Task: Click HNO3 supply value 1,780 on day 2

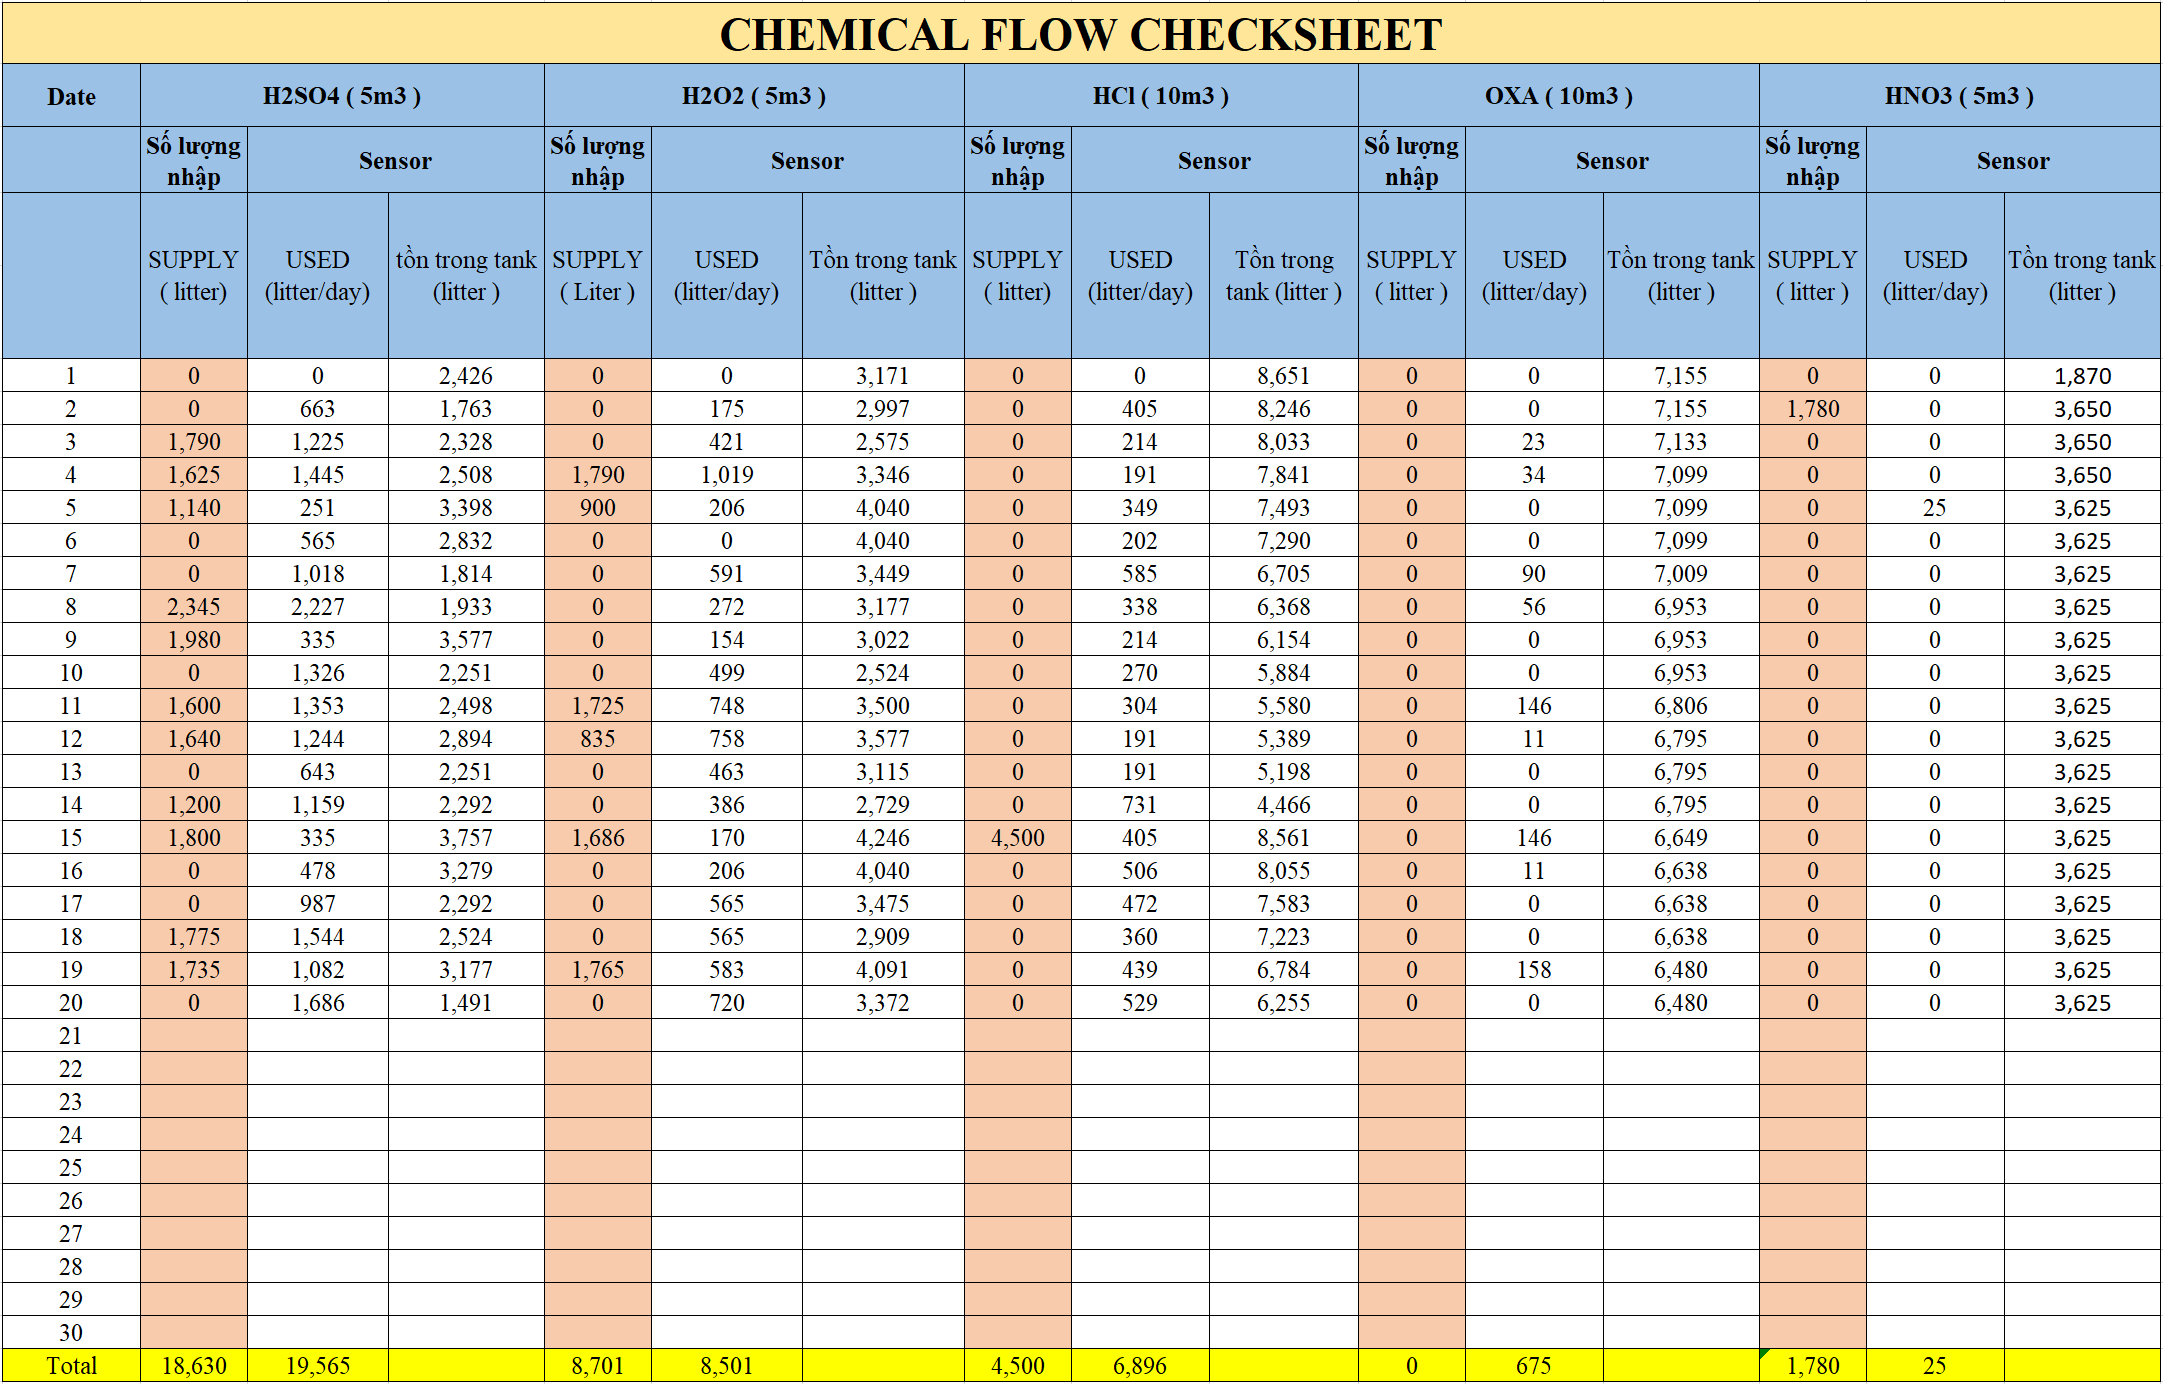Action: point(1813,409)
